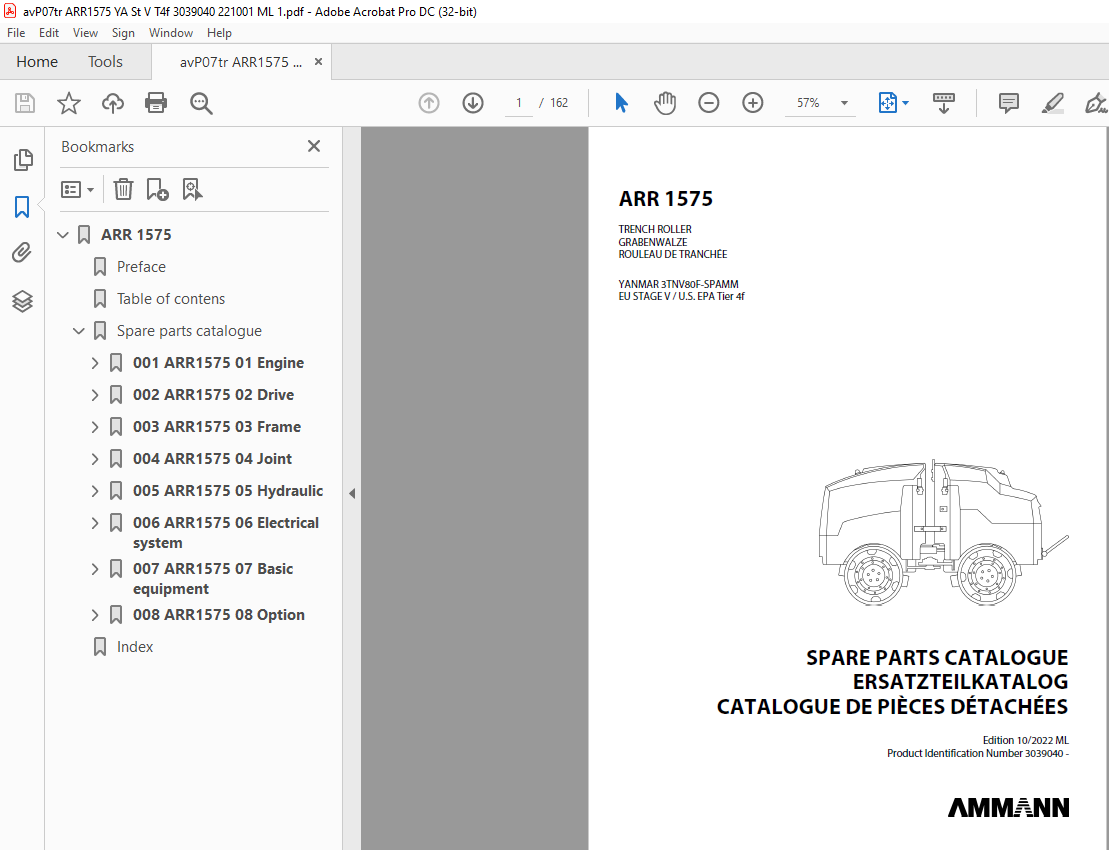The height and width of the screenshot is (850, 1109).
Task: Open the Attachments paperclip panel
Action: coord(22,253)
